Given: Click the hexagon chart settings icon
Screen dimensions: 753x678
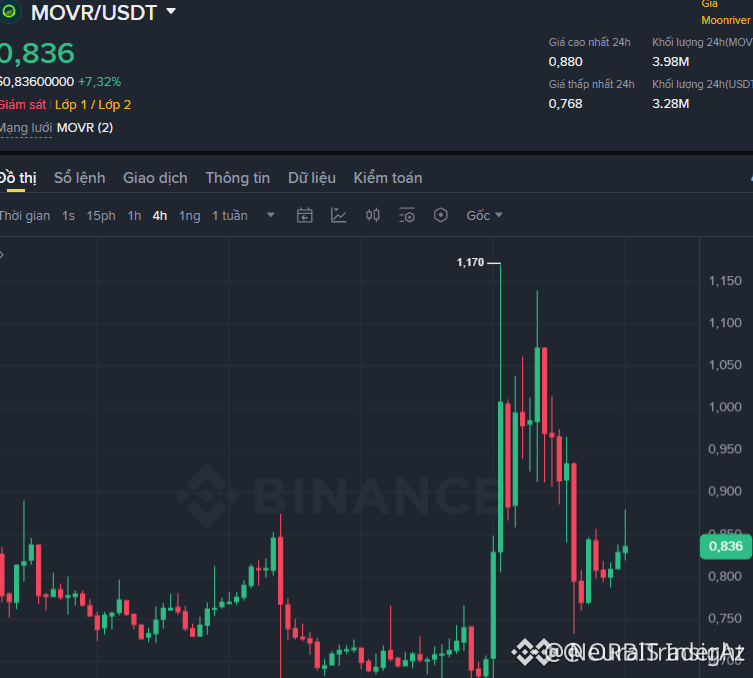Looking at the screenshot, I should 440,215.
